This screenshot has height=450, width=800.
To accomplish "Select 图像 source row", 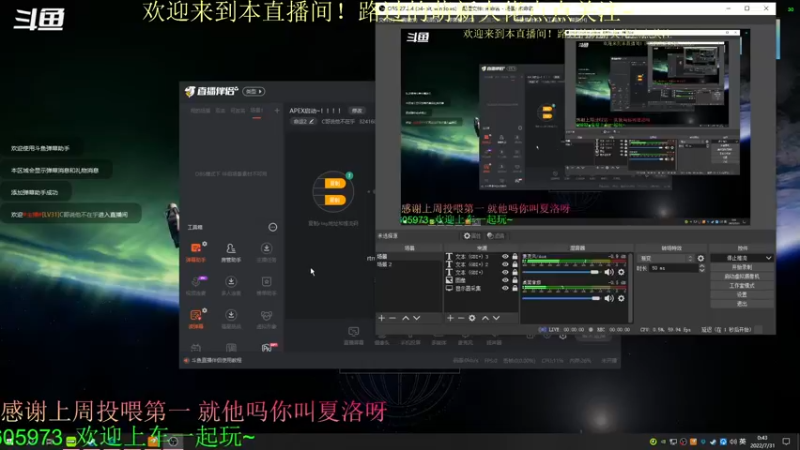I will tap(481, 281).
